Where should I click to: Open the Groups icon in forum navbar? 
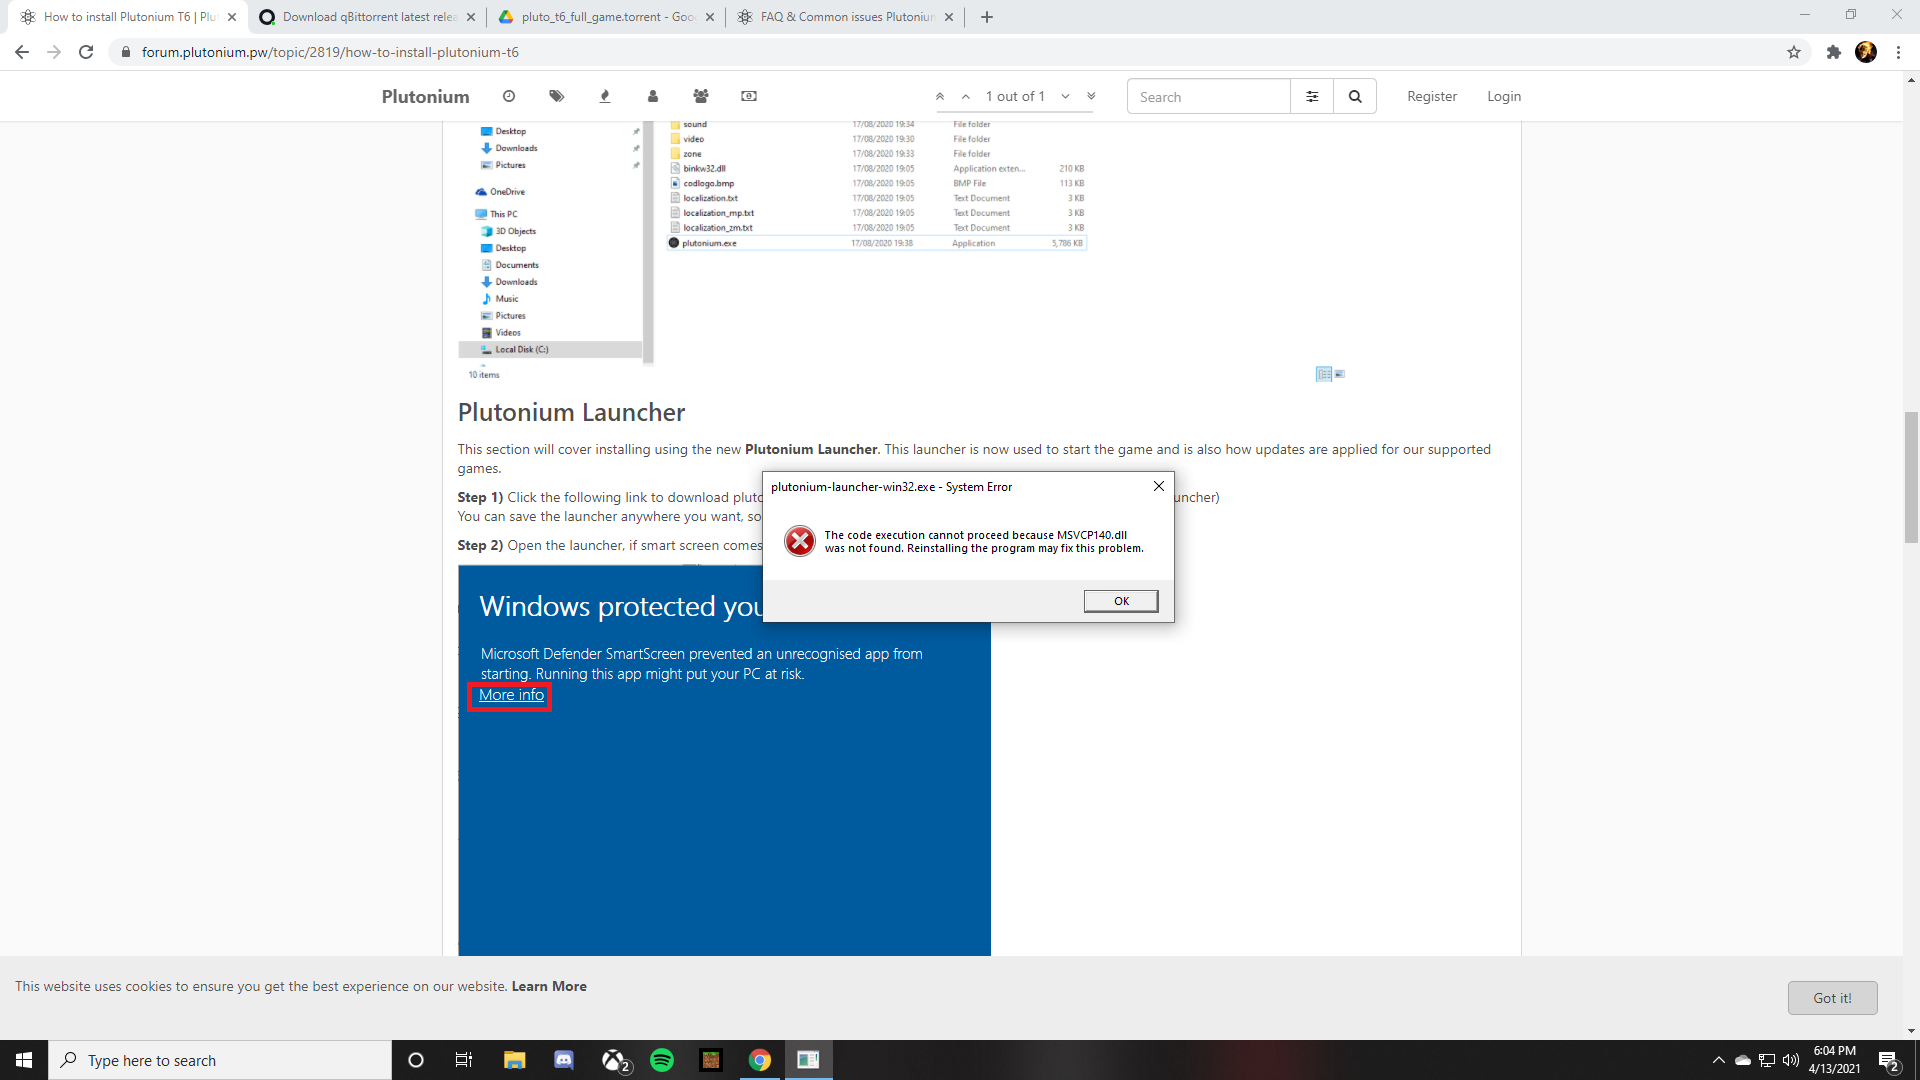coord(701,96)
